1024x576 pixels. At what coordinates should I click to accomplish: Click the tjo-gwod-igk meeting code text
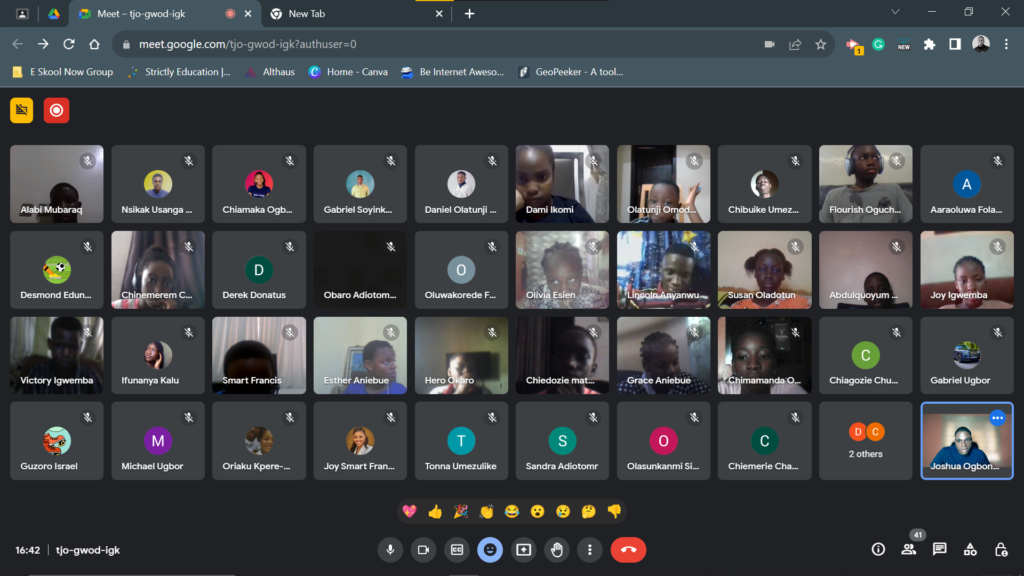[x=88, y=550]
